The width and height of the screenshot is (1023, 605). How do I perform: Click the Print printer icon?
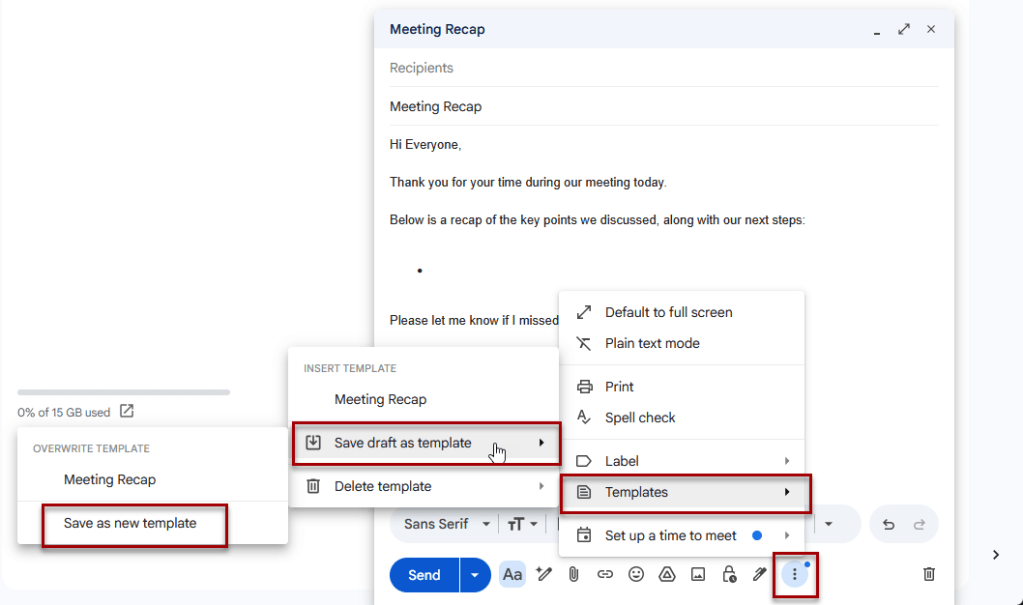[x=585, y=386]
